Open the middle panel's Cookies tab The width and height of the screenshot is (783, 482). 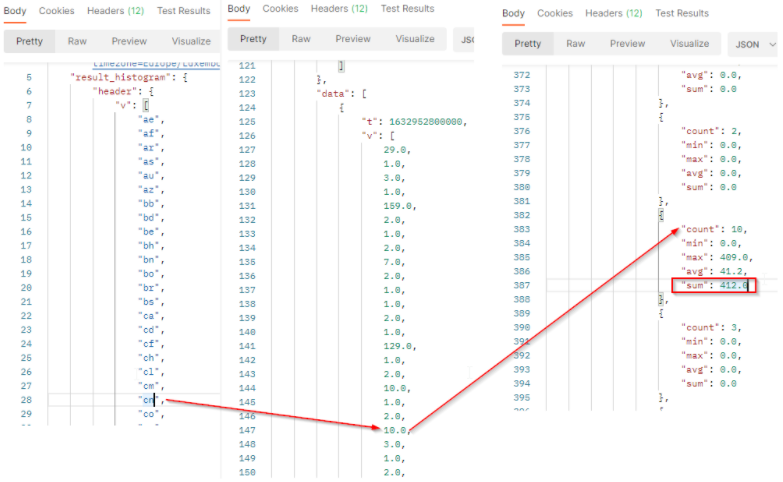tap(280, 9)
